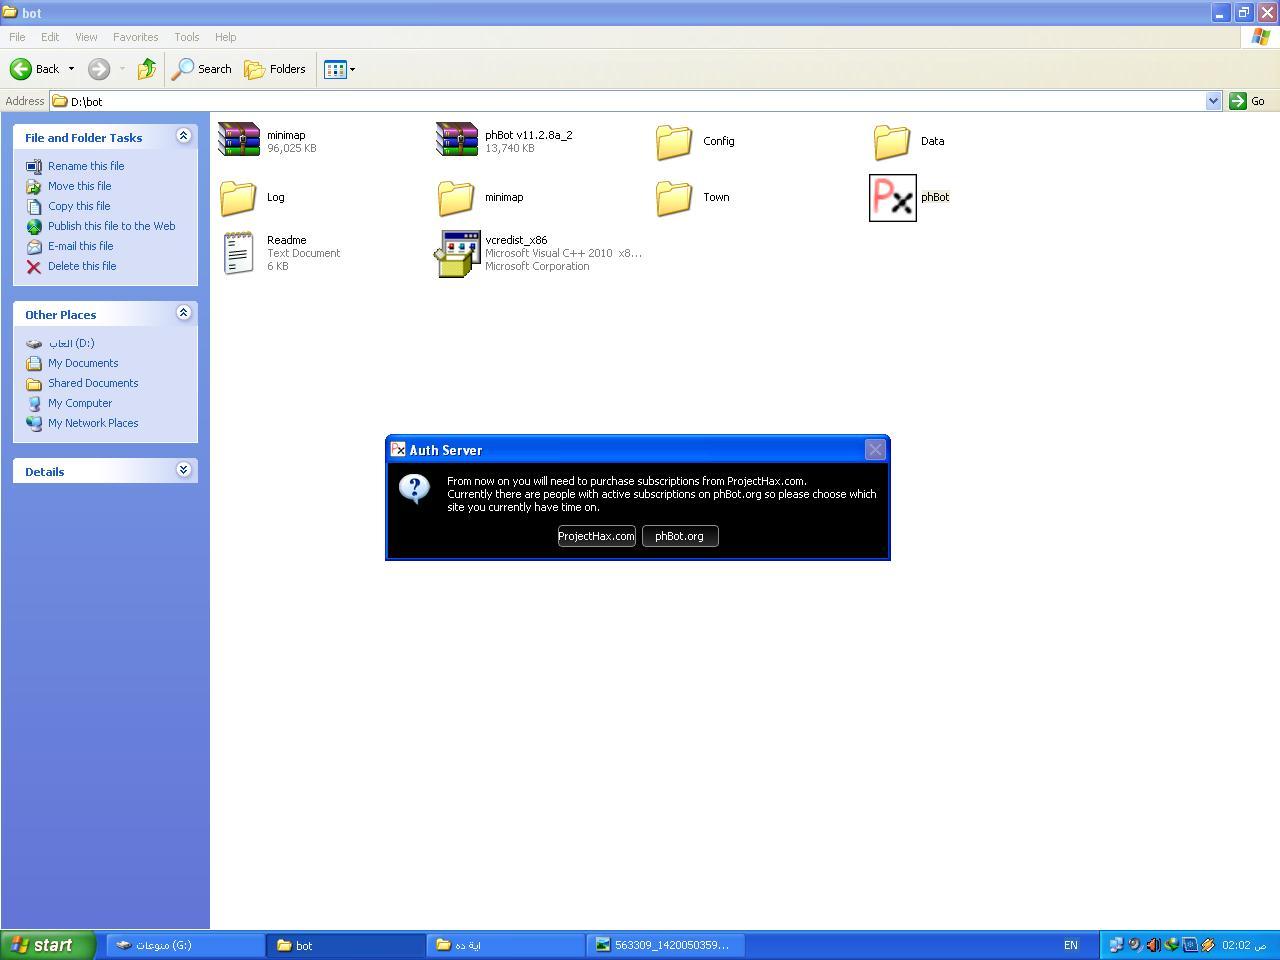Image resolution: width=1280 pixels, height=960 pixels.
Task: Click the grayed-out Forward arrow
Action: point(99,69)
